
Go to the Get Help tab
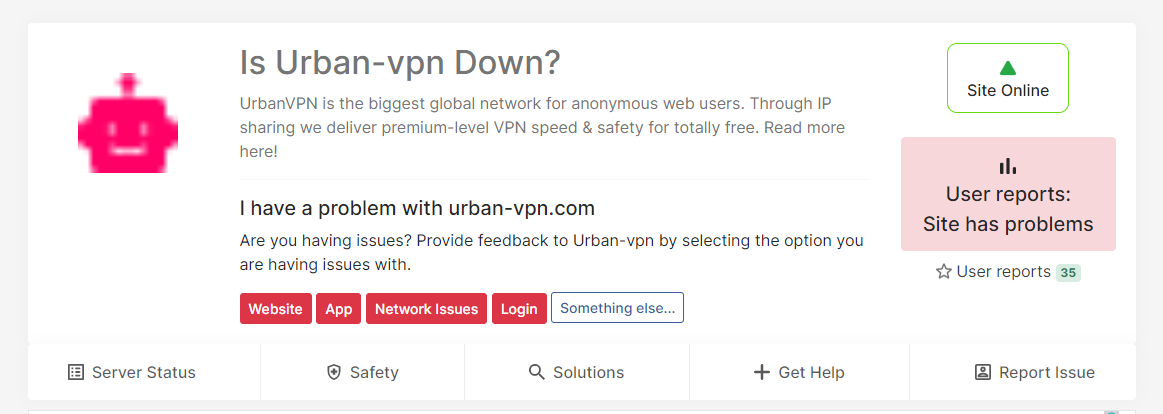(x=811, y=372)
